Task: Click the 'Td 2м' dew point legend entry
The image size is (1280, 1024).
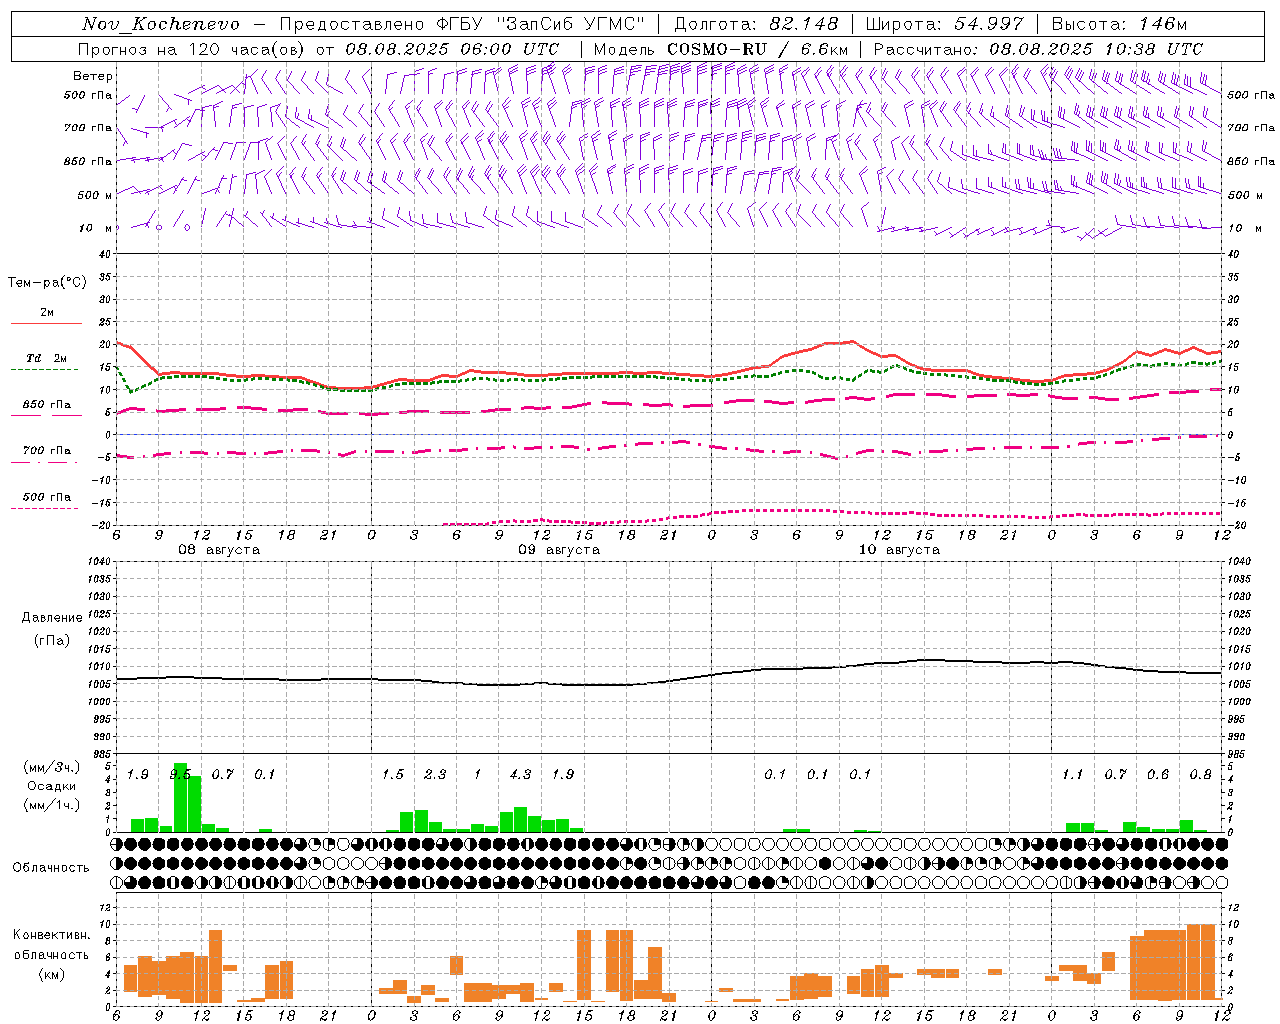Action: point(46,358)
